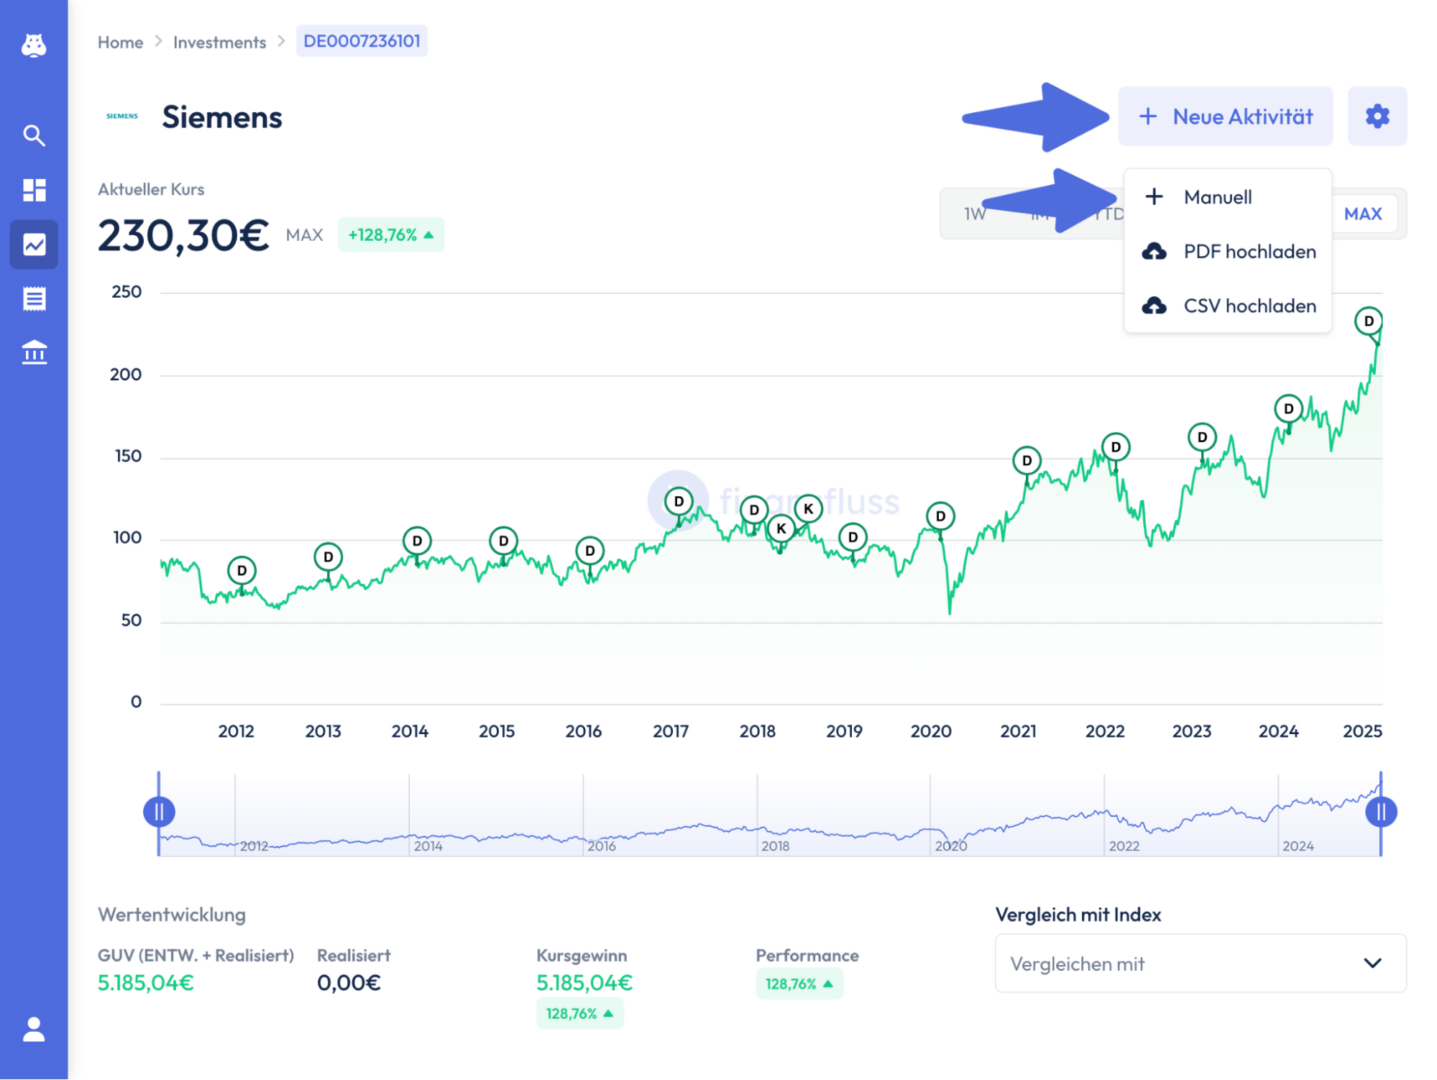Click the Aktueller Kurs label
This screenshot has width=1437, height=1080.
(151, 189)
